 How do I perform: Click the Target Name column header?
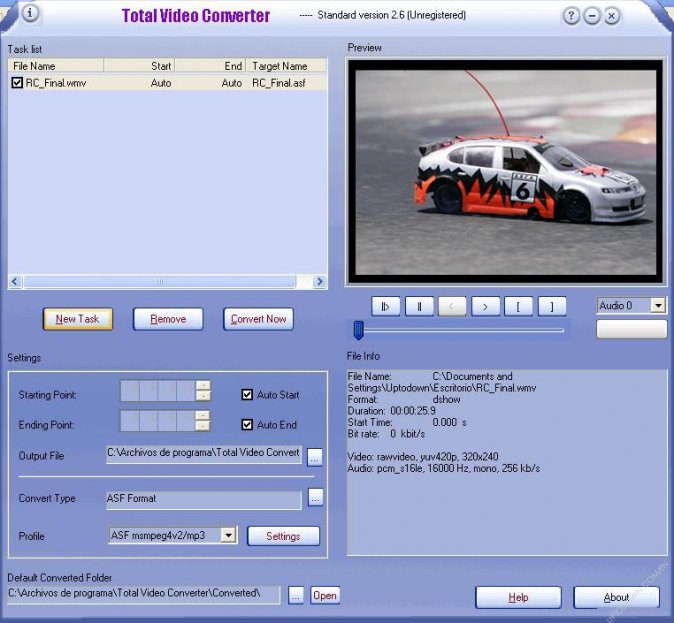pos(286,66)
